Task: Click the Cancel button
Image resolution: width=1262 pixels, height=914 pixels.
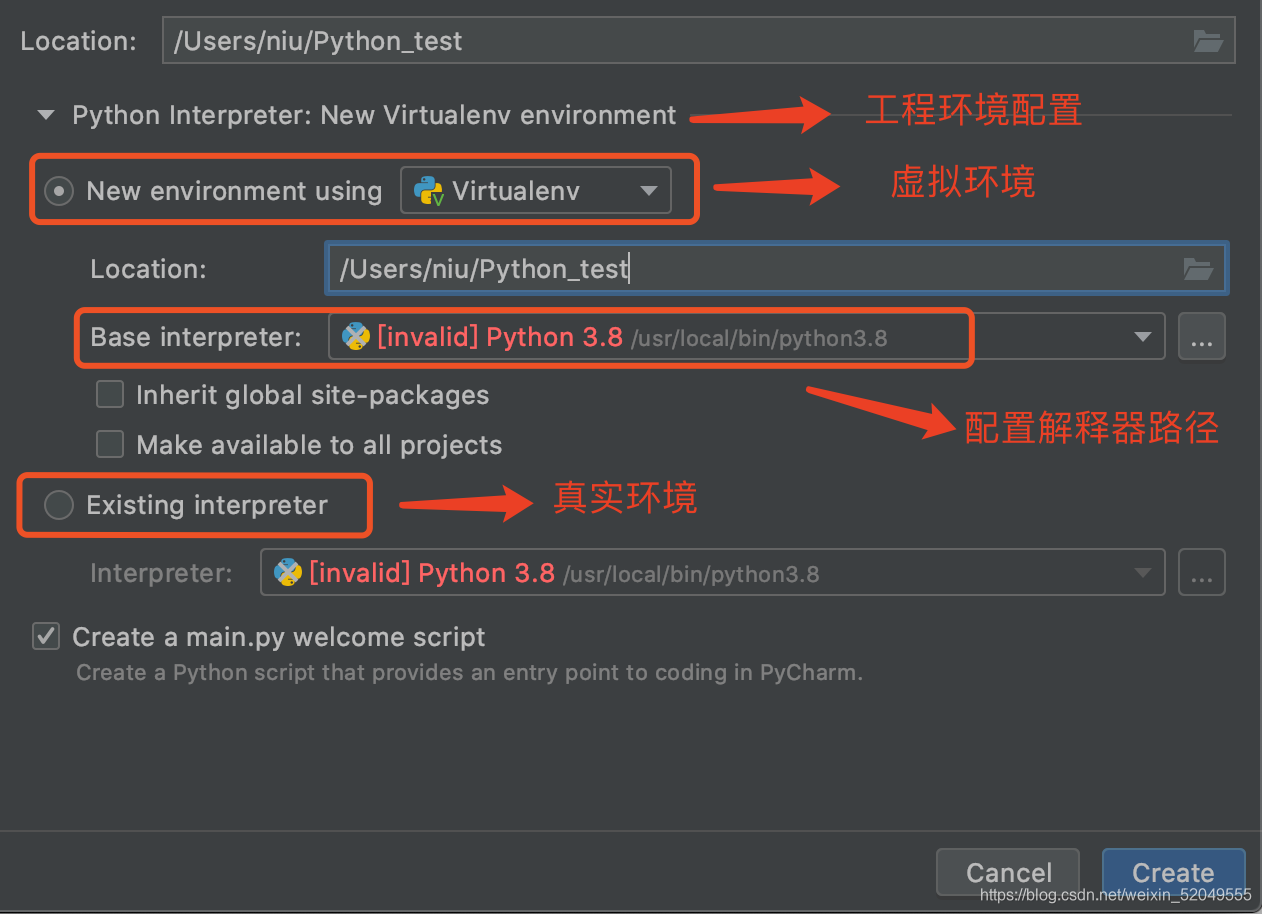Action: [1008, 872]
